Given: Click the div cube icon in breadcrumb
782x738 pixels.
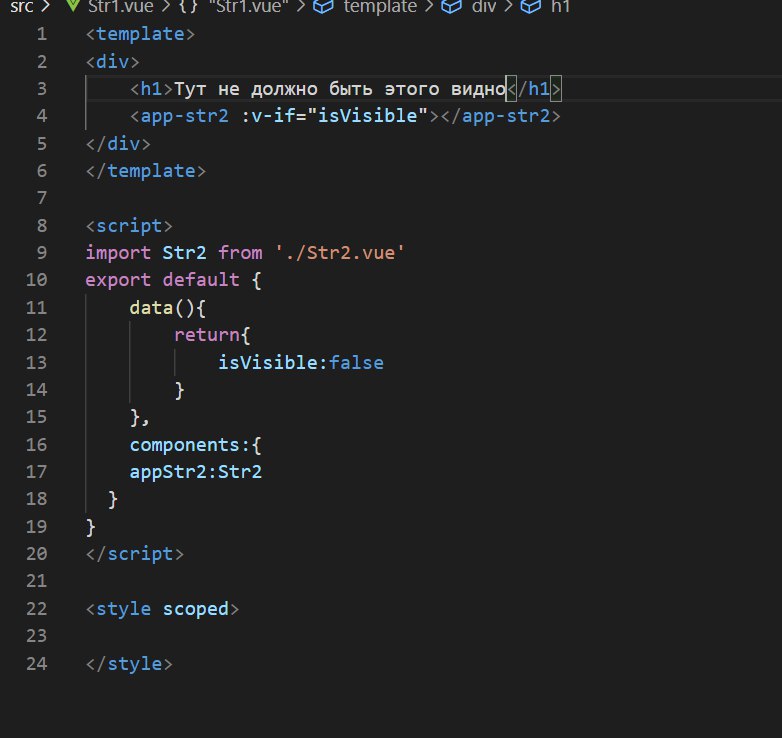Looking at the screenshot, I should coord(451,6).
